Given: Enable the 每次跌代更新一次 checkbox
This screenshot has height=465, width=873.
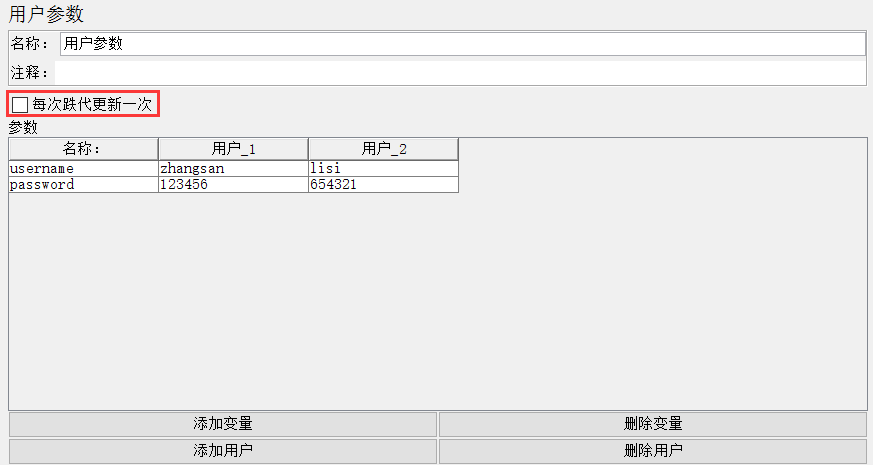Looking at the screenshot, I should point(20,104).
